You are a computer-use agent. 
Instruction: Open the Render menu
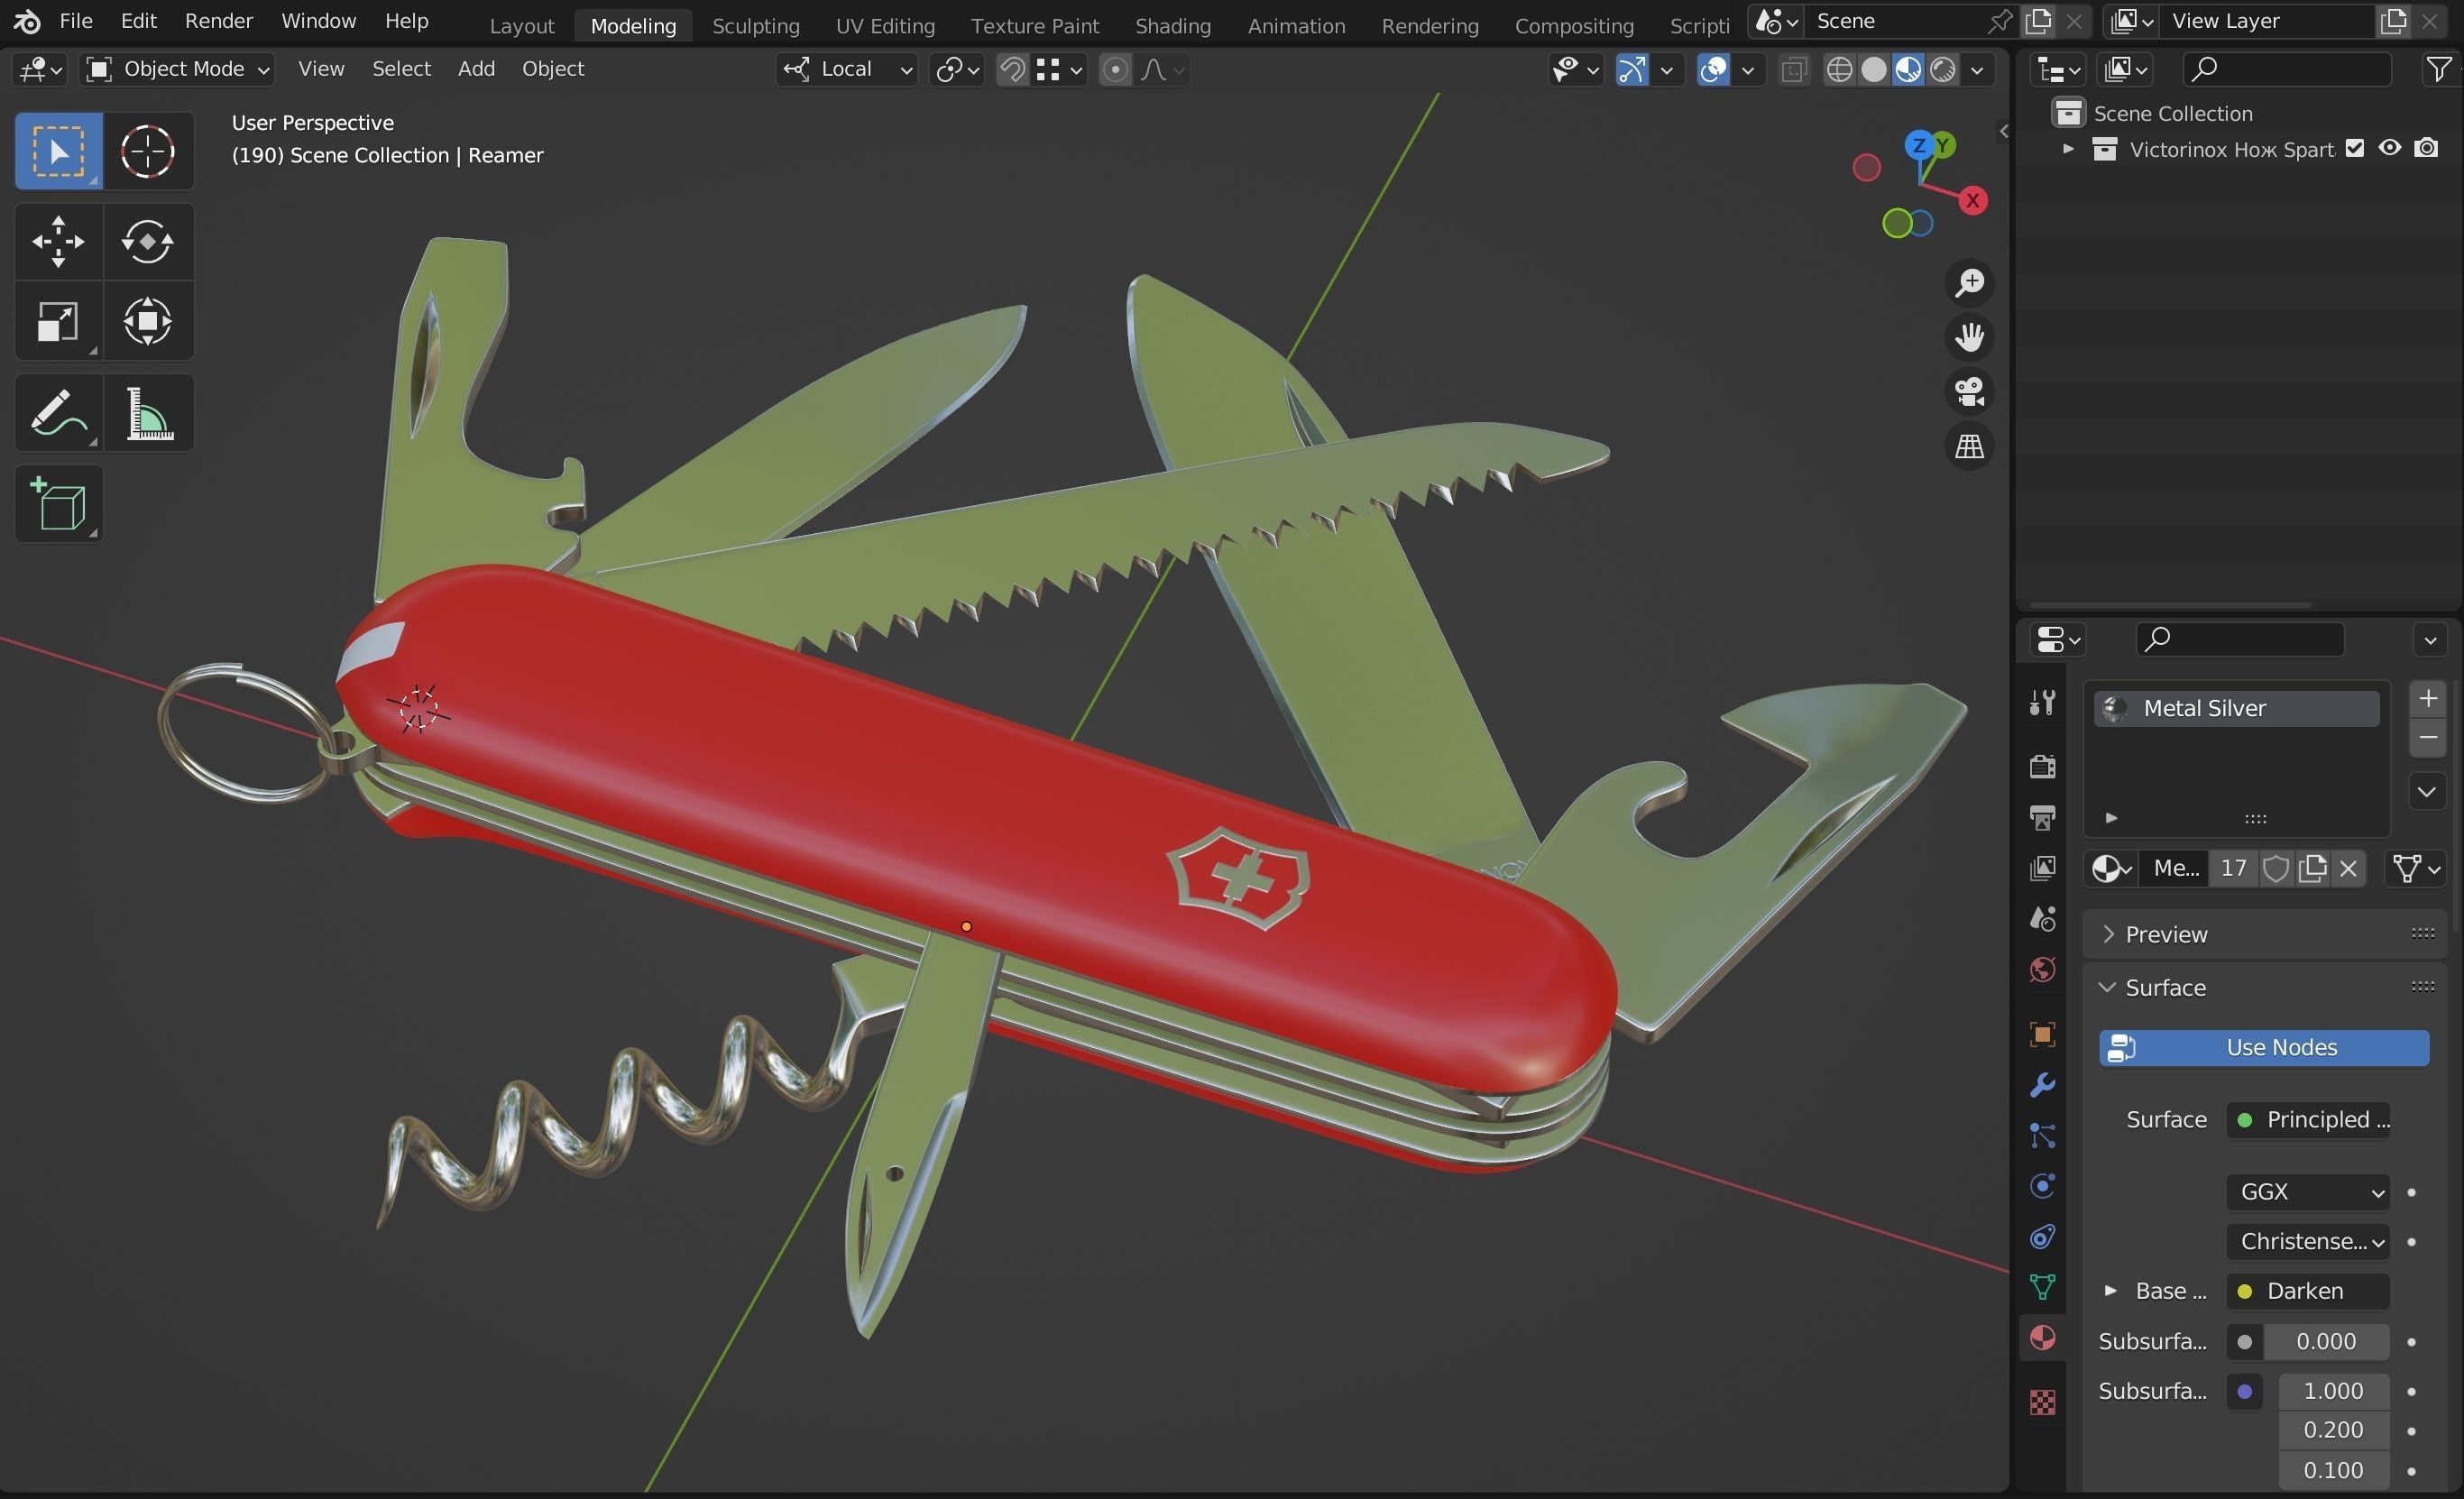pos(218,21)
